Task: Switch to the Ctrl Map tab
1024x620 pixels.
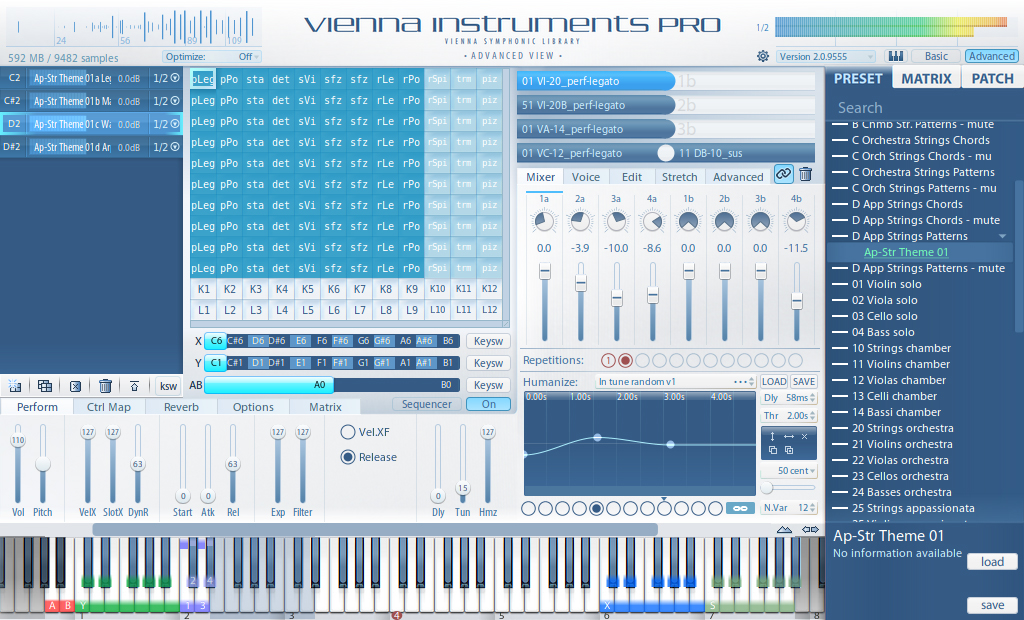Action: [109, 406]
